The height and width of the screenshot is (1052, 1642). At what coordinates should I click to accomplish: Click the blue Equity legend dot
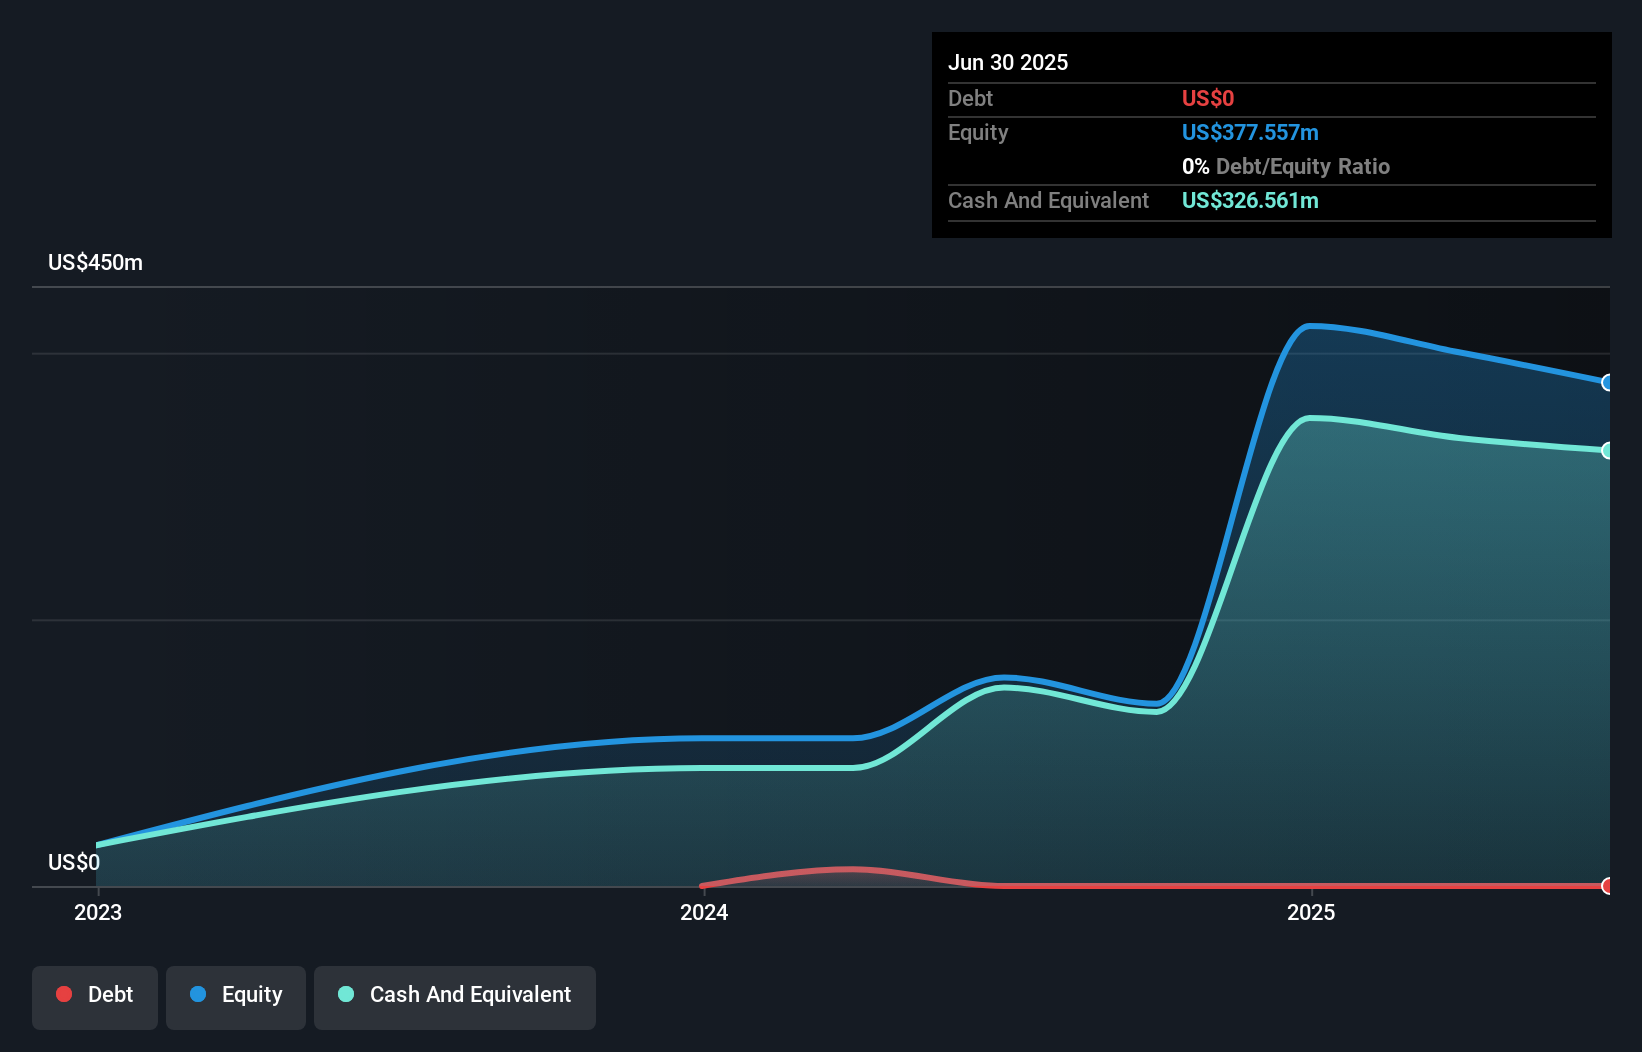198,994
